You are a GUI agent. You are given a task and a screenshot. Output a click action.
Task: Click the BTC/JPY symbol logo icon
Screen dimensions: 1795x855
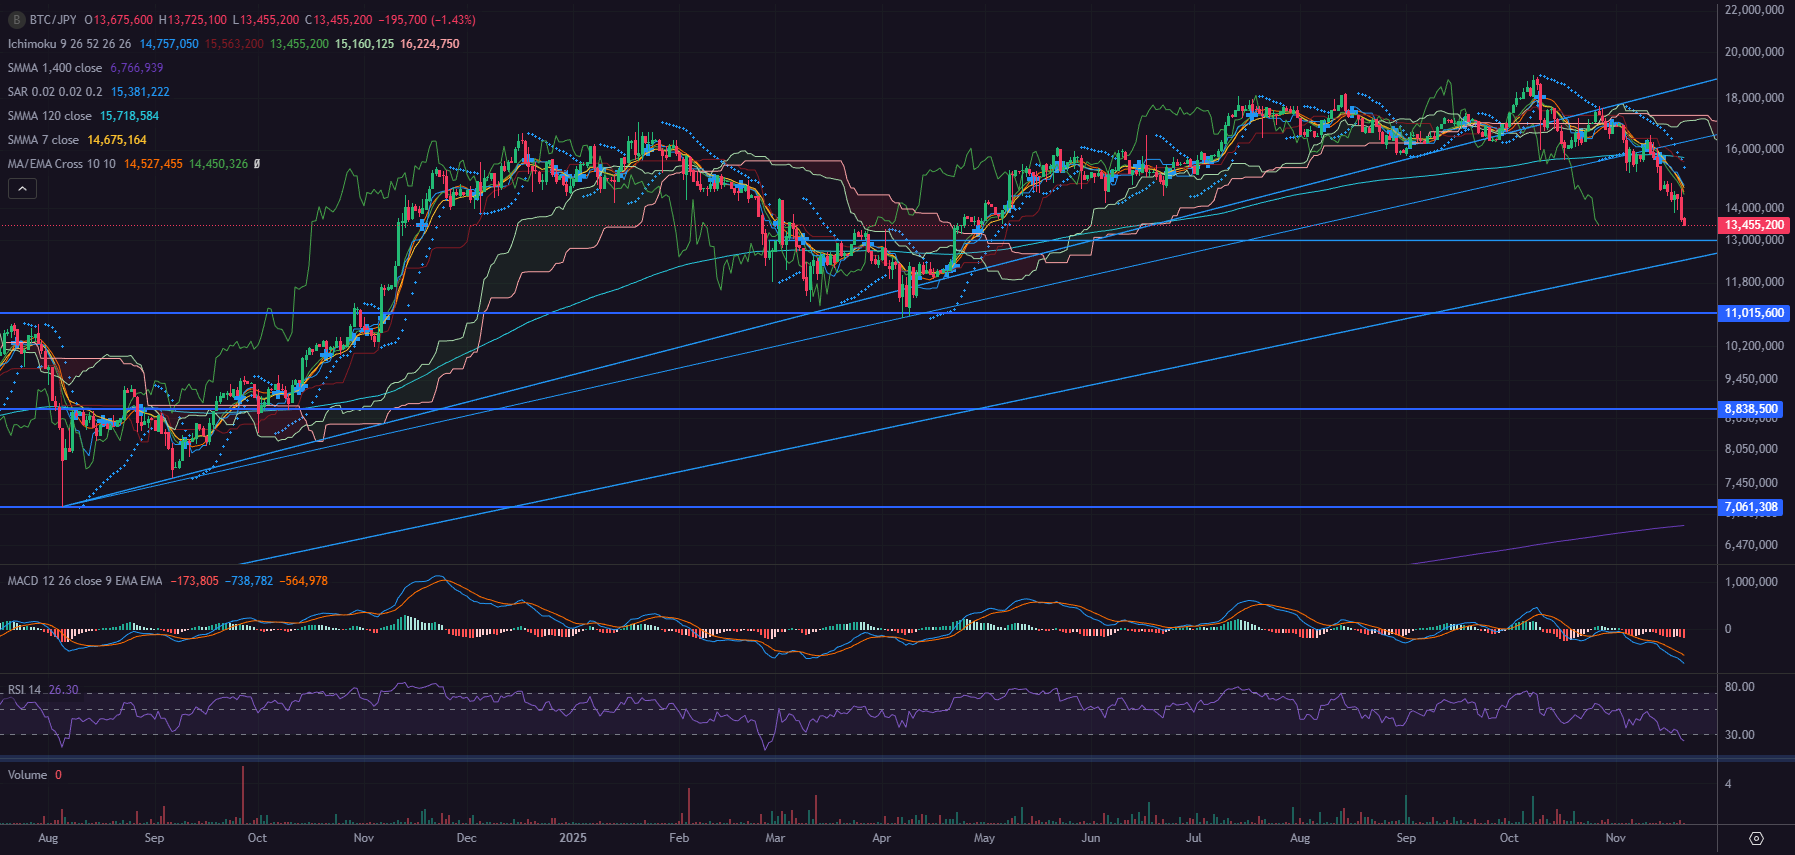(16, 20)
